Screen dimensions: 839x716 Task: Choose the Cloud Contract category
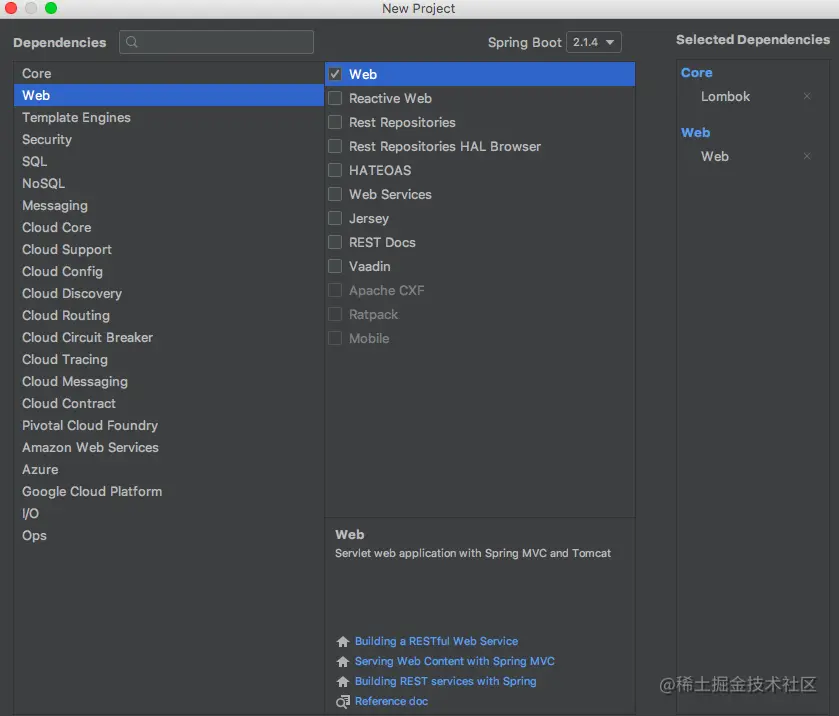pos(169,403)
